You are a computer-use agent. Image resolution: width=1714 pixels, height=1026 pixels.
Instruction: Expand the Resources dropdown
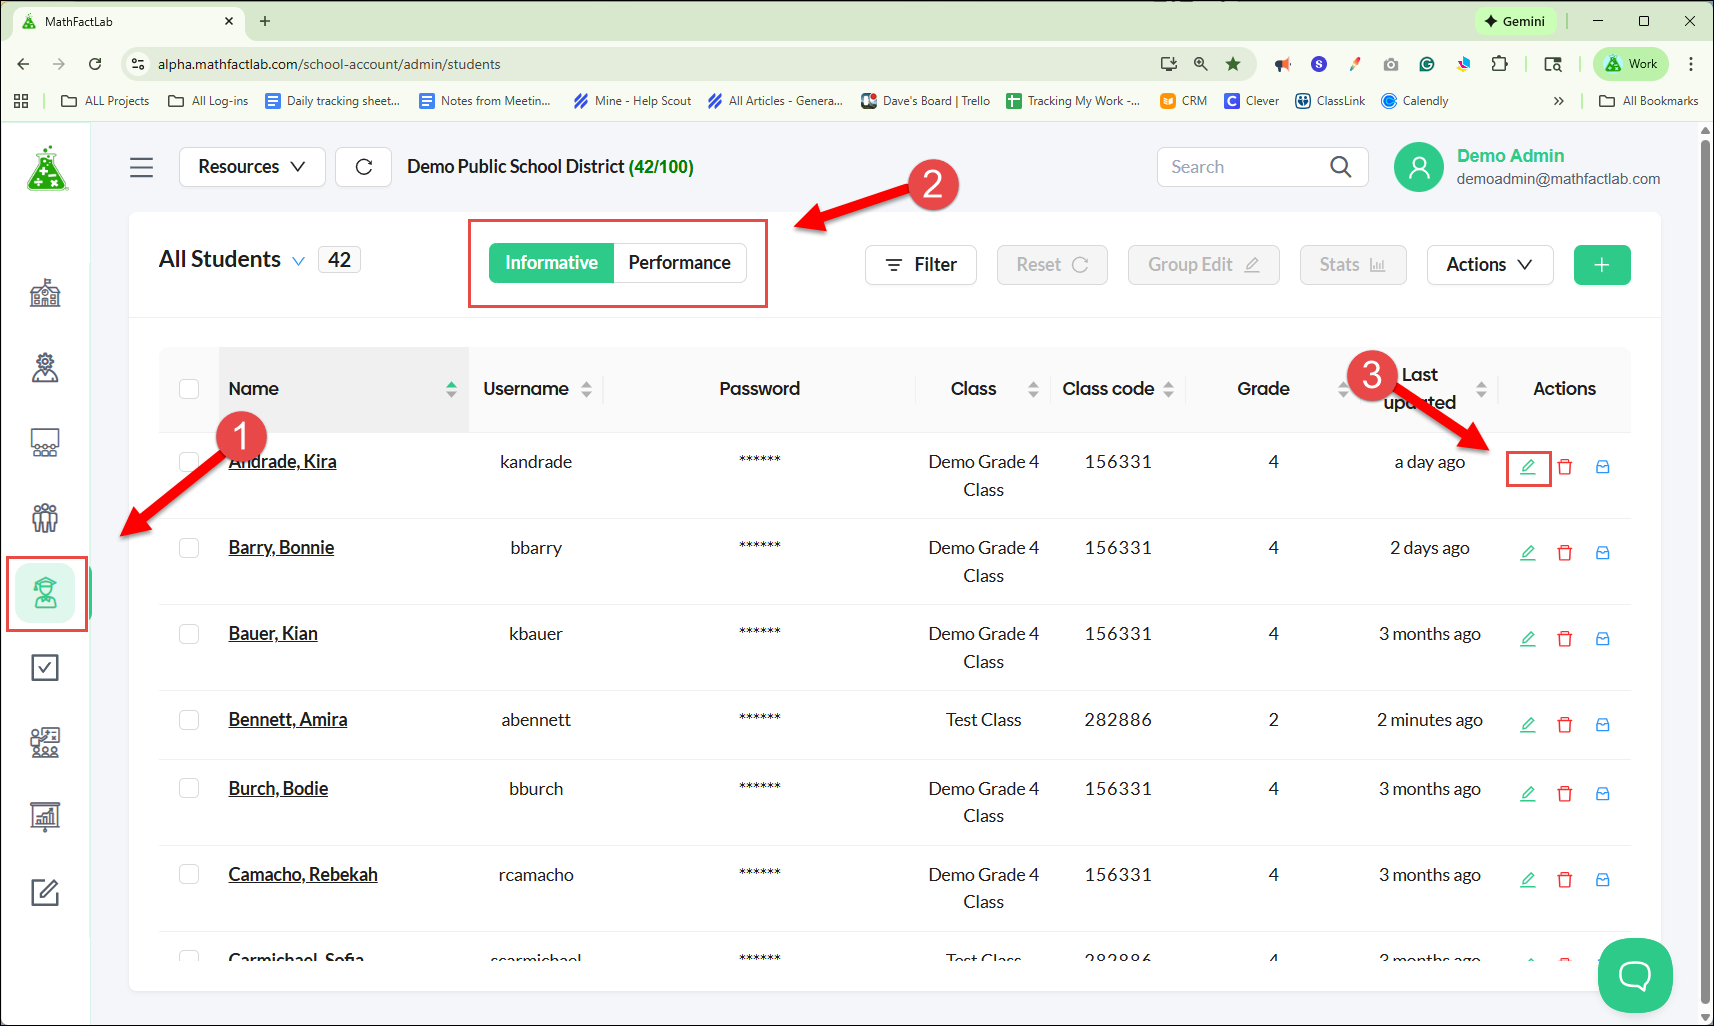[252, 167]
